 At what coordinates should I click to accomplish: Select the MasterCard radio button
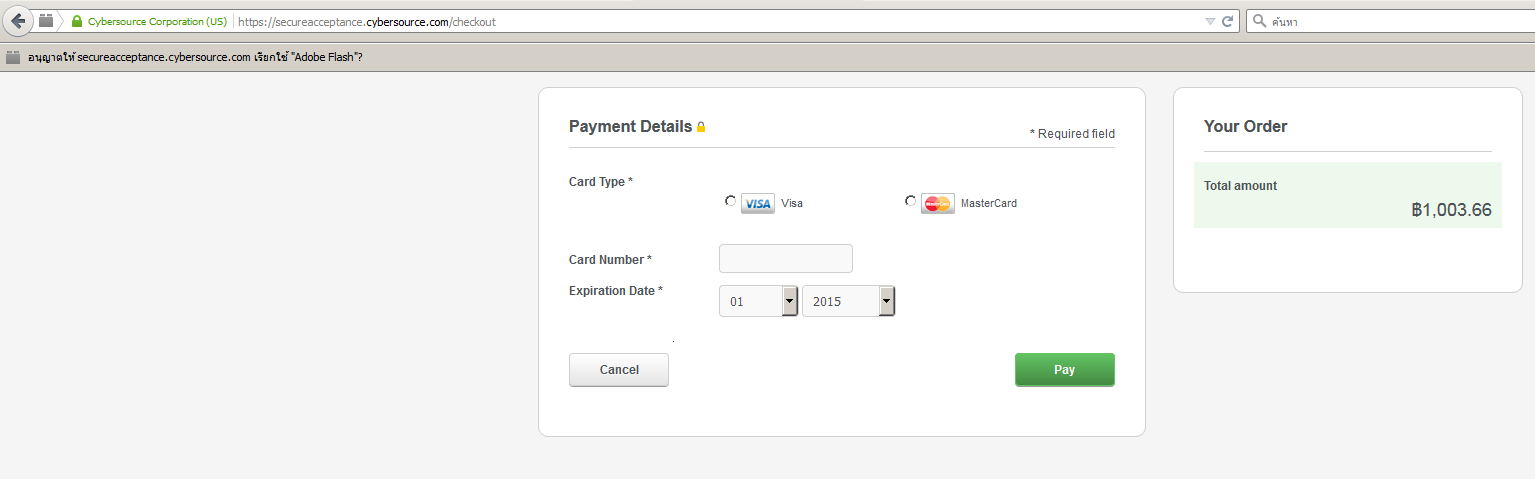911,201
